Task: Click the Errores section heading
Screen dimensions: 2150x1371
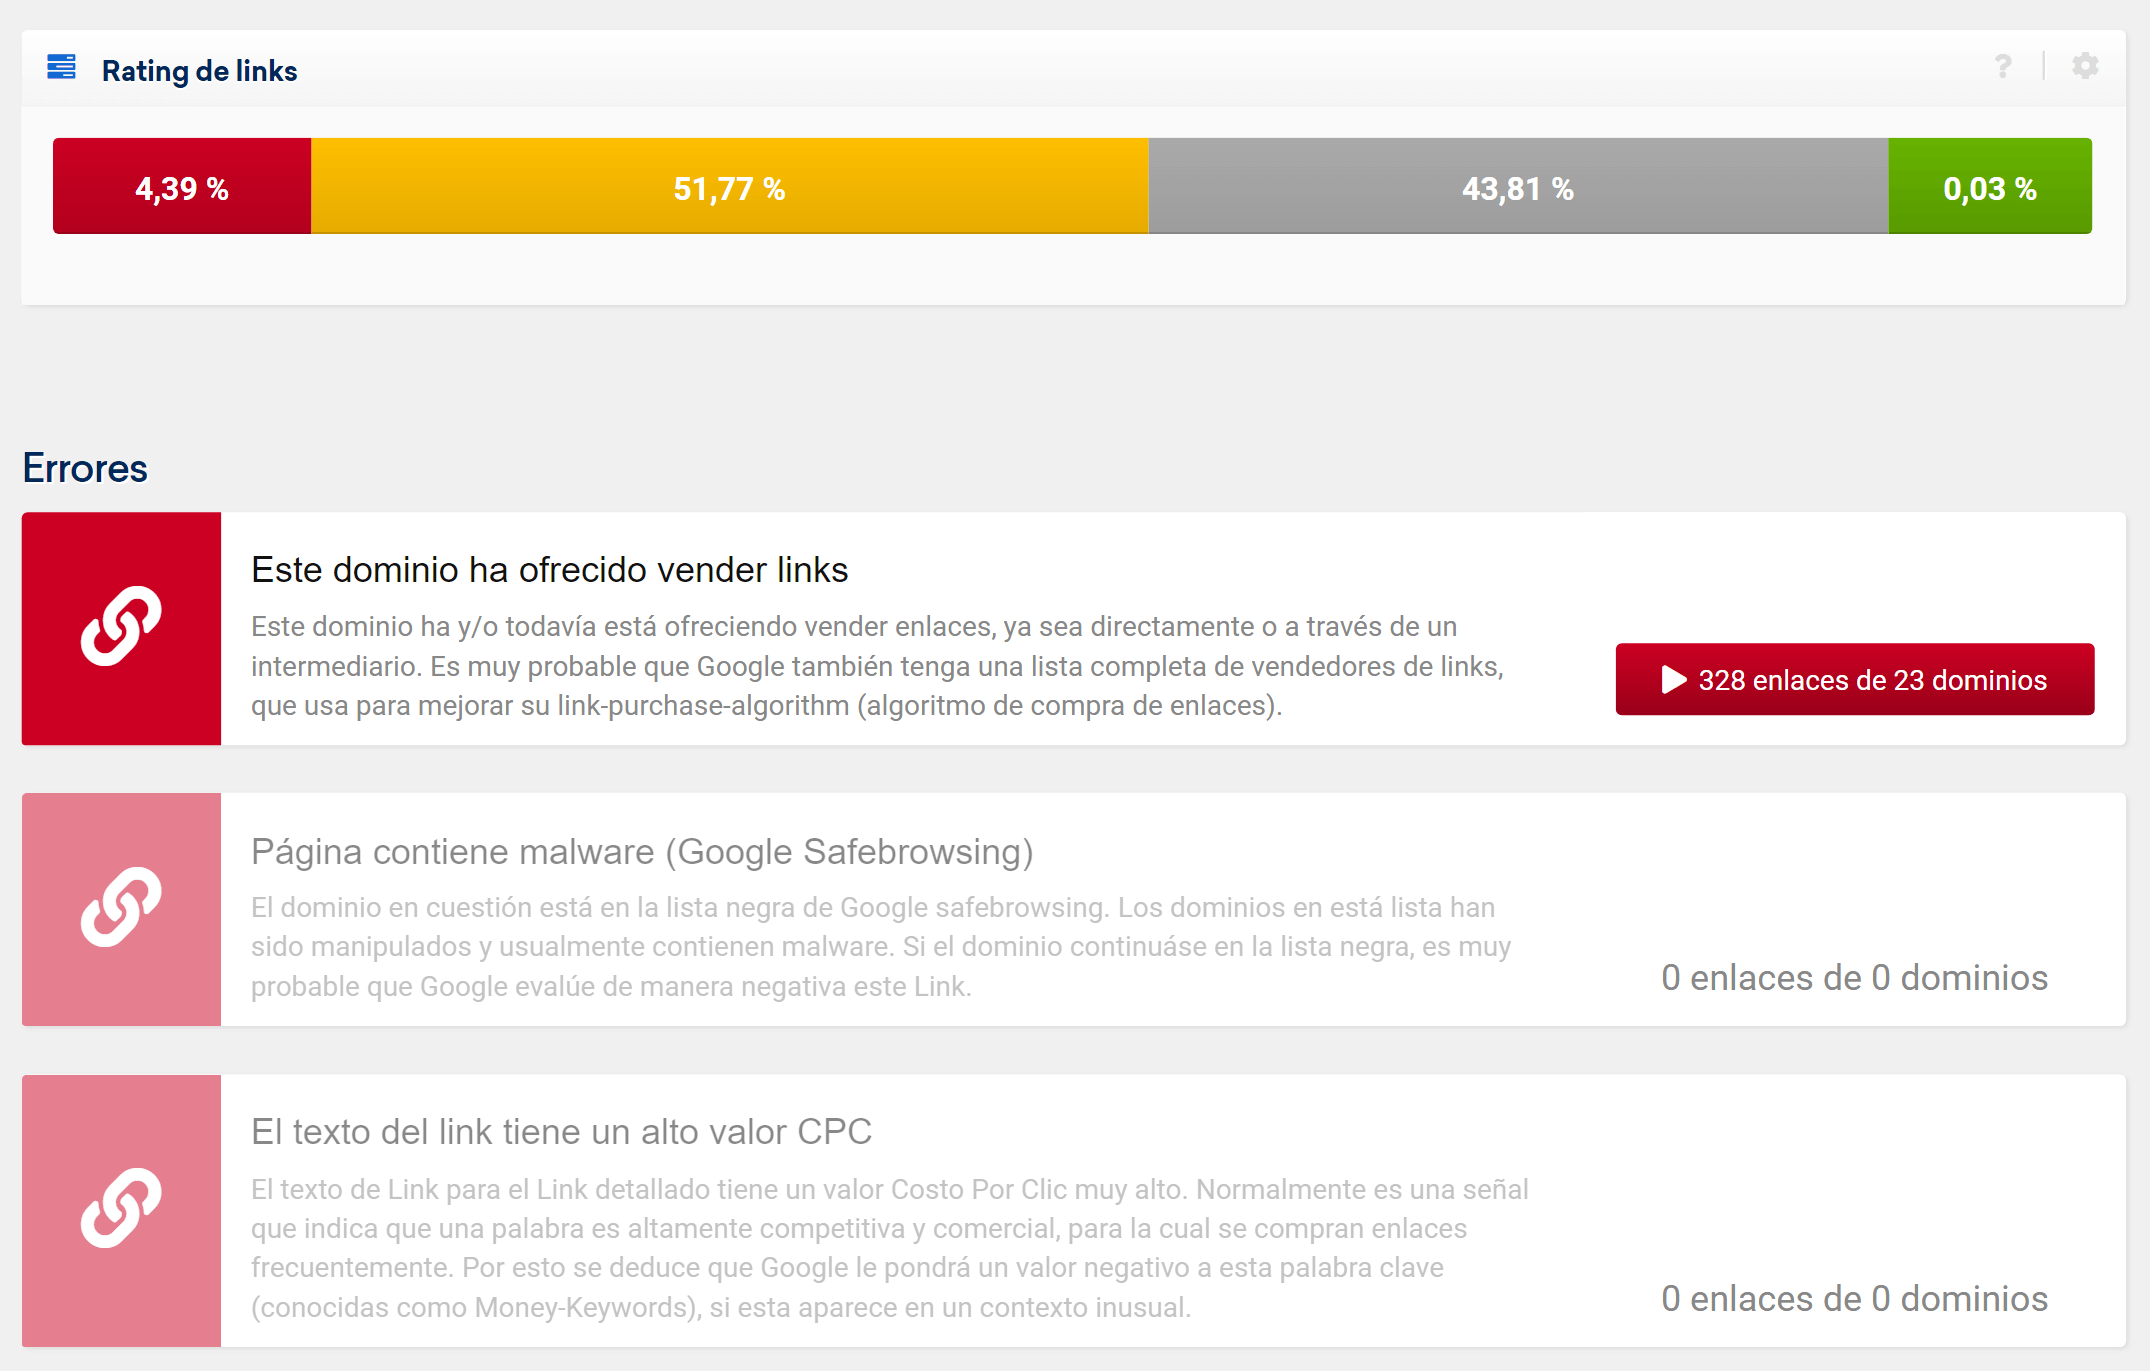Action: pos(85,468)
